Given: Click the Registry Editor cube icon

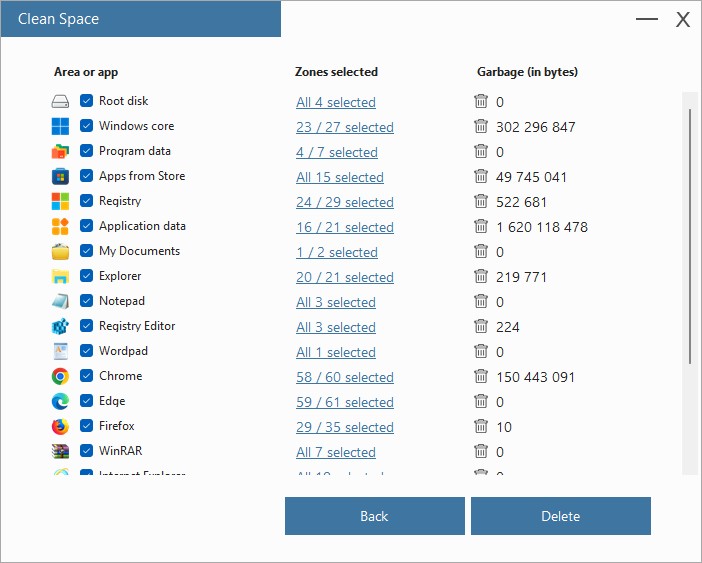Looking at the screenshot, I should pyautogui.click(x=60, y=326).
